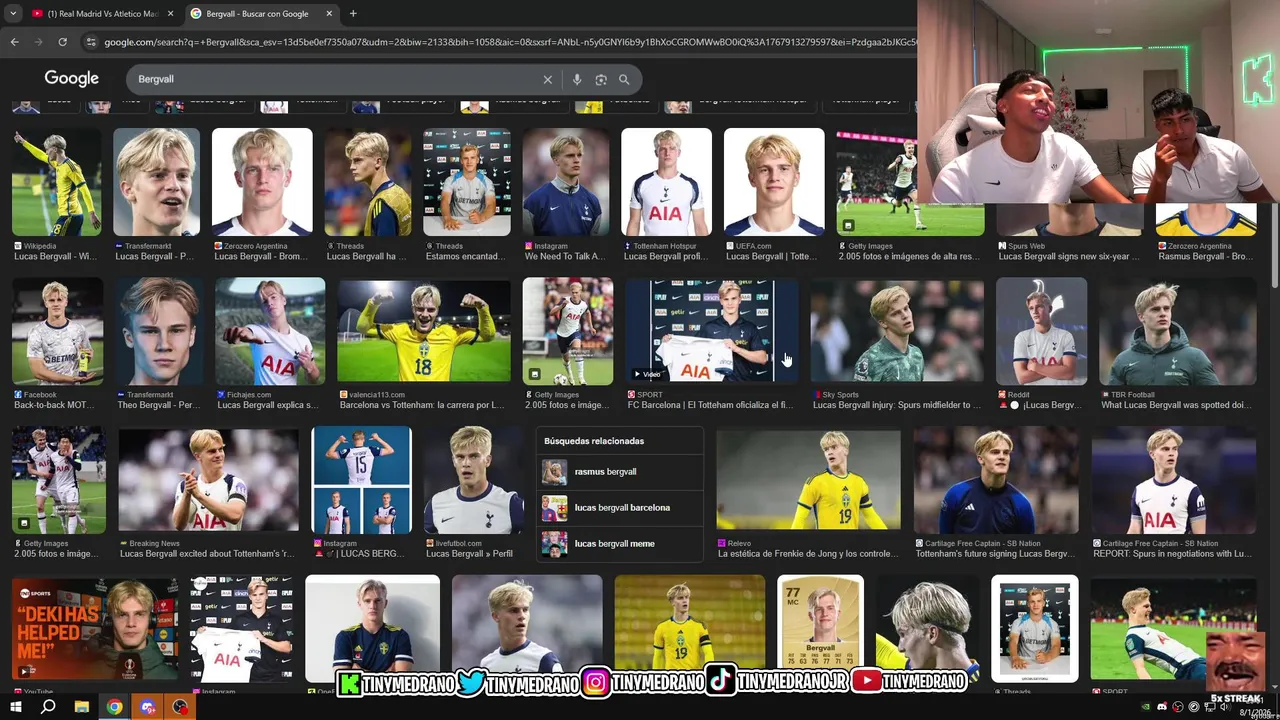Open 'DEKI HAS HELPED ME!' video thumbnail

[95, 629]
